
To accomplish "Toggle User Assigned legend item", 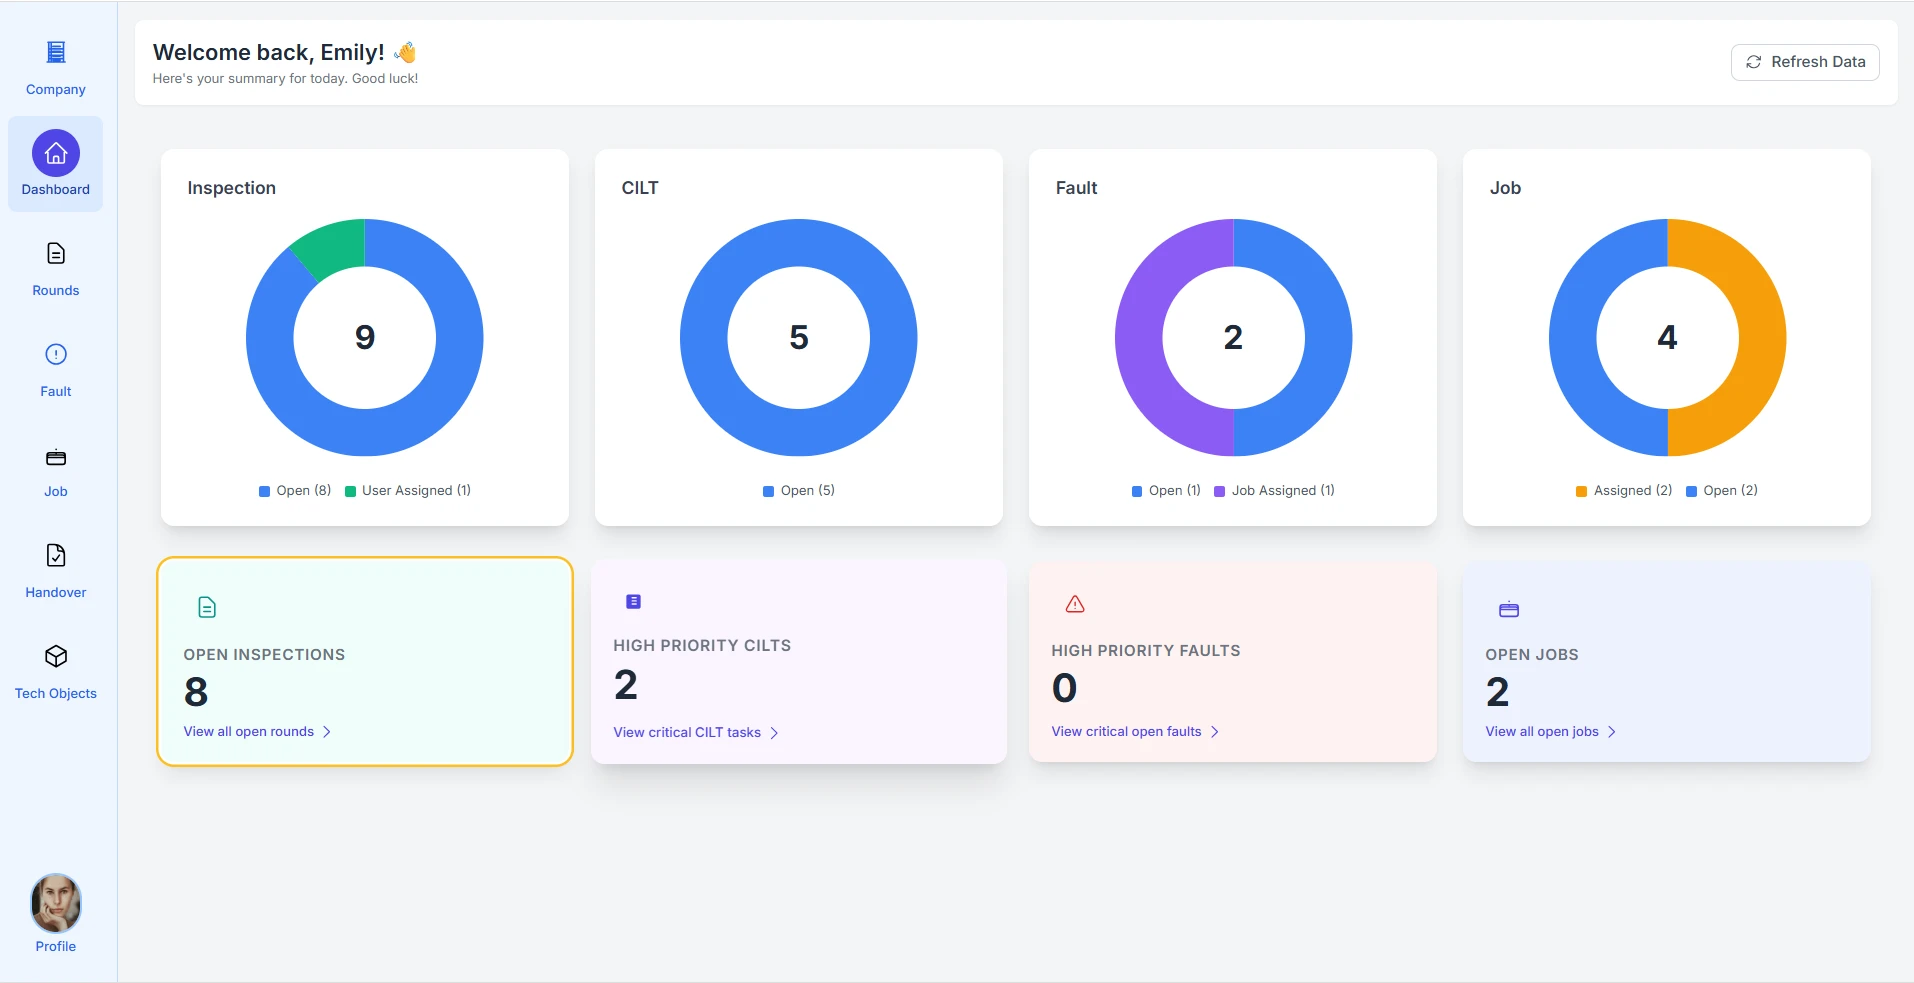I will pyautogui.click(x=408, y=491).
